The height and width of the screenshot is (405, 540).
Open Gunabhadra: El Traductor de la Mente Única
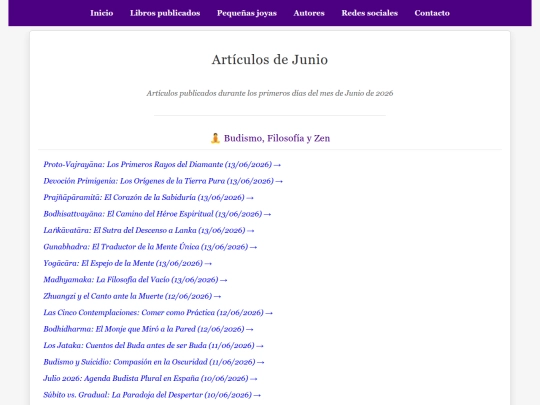[150, 247]
